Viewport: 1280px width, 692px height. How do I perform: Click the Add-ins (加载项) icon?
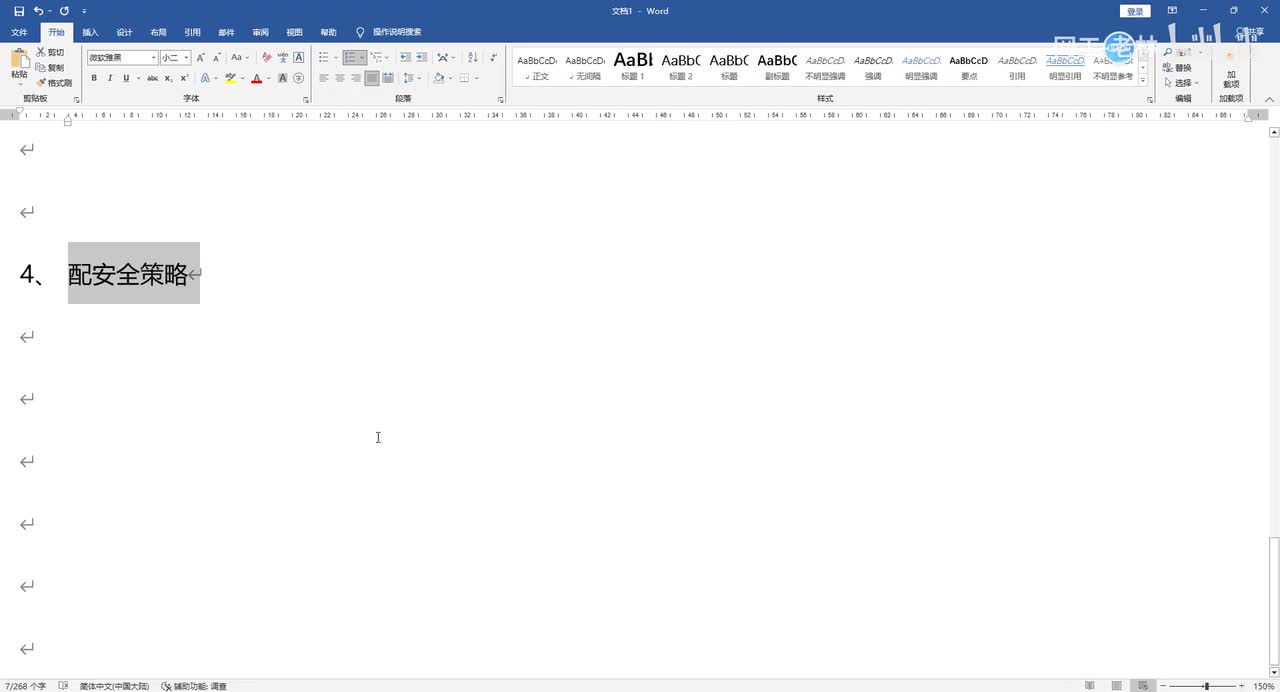pyautogui.click(x=1231, y=72)
